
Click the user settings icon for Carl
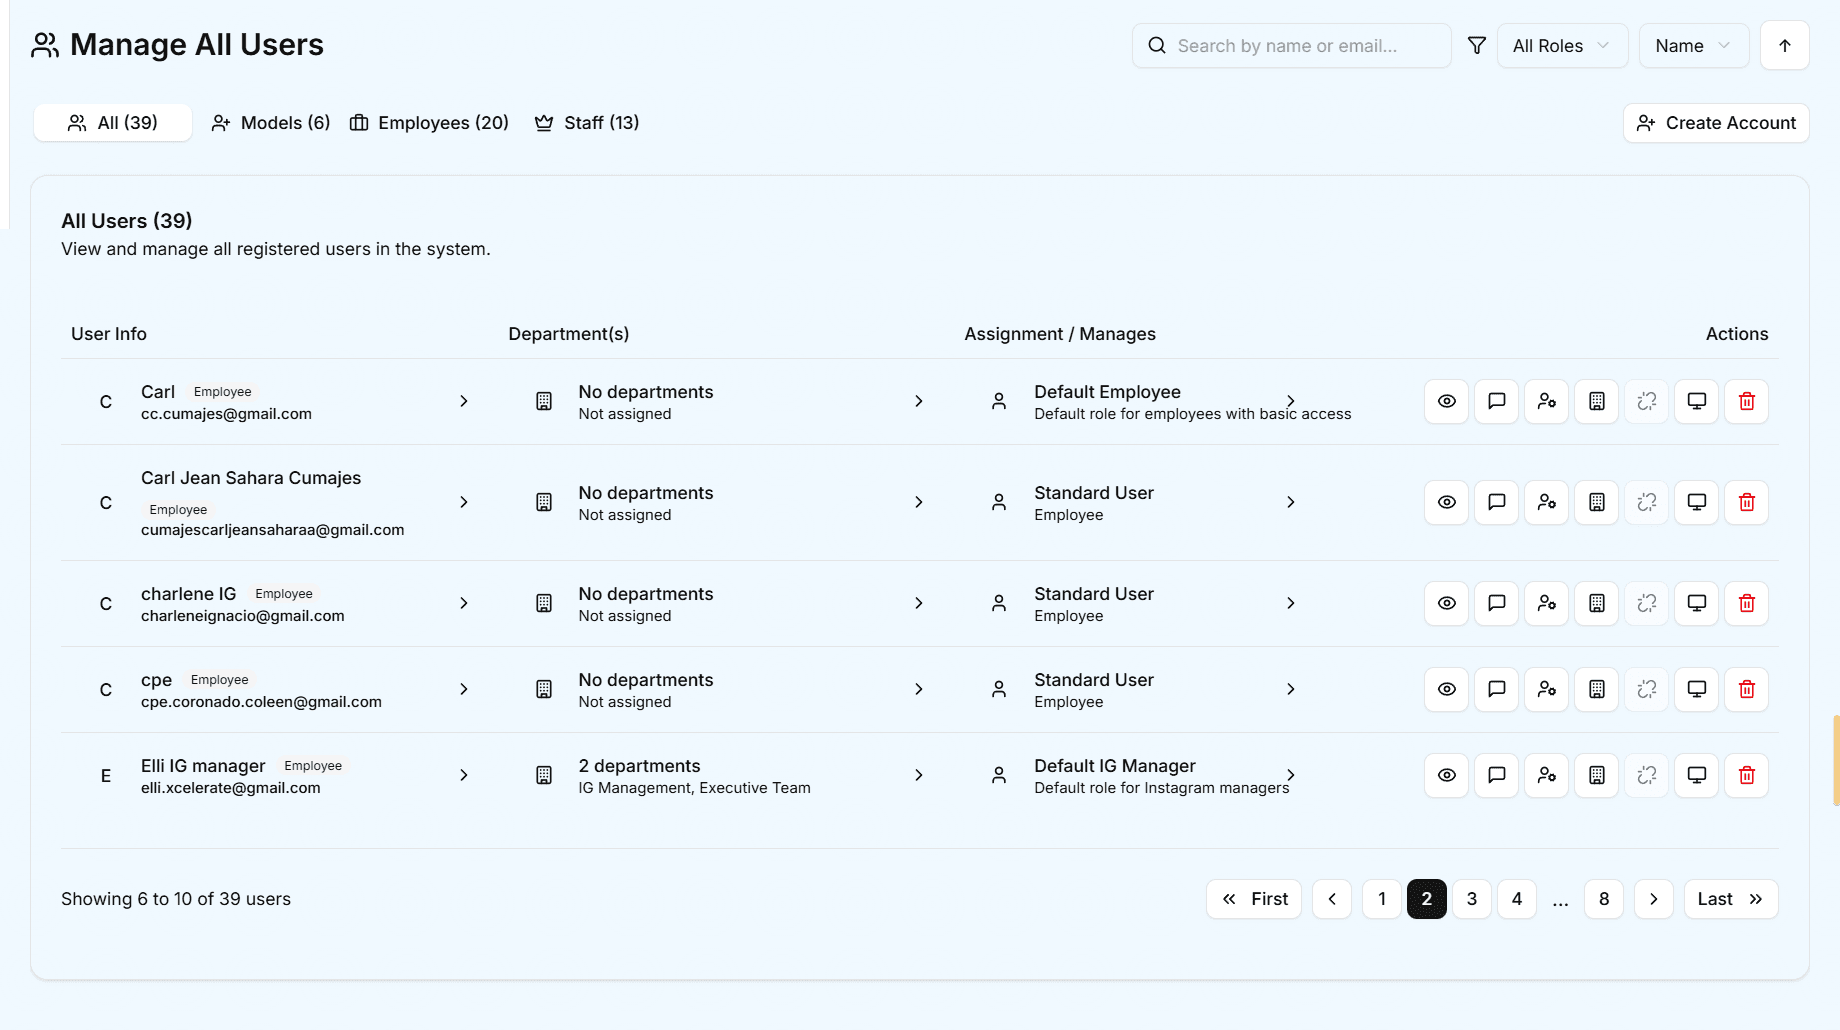tap(1547, 401)
